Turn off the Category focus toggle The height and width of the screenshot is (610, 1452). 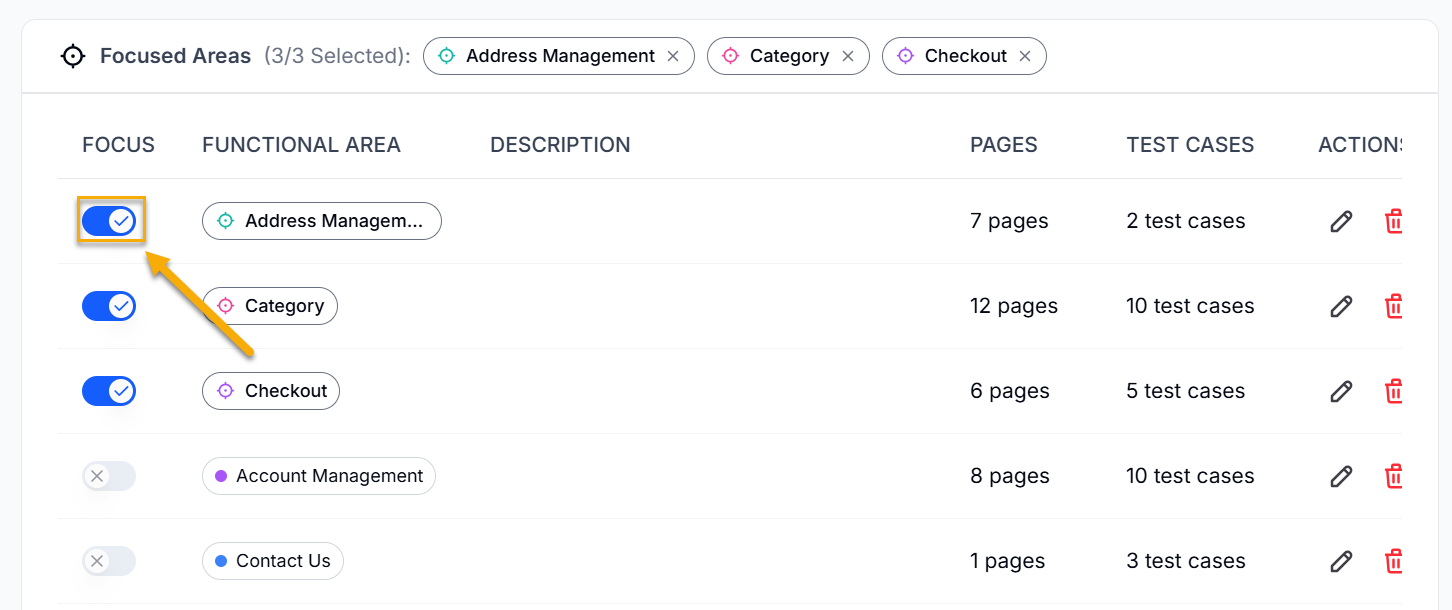(x=109, y=306)
